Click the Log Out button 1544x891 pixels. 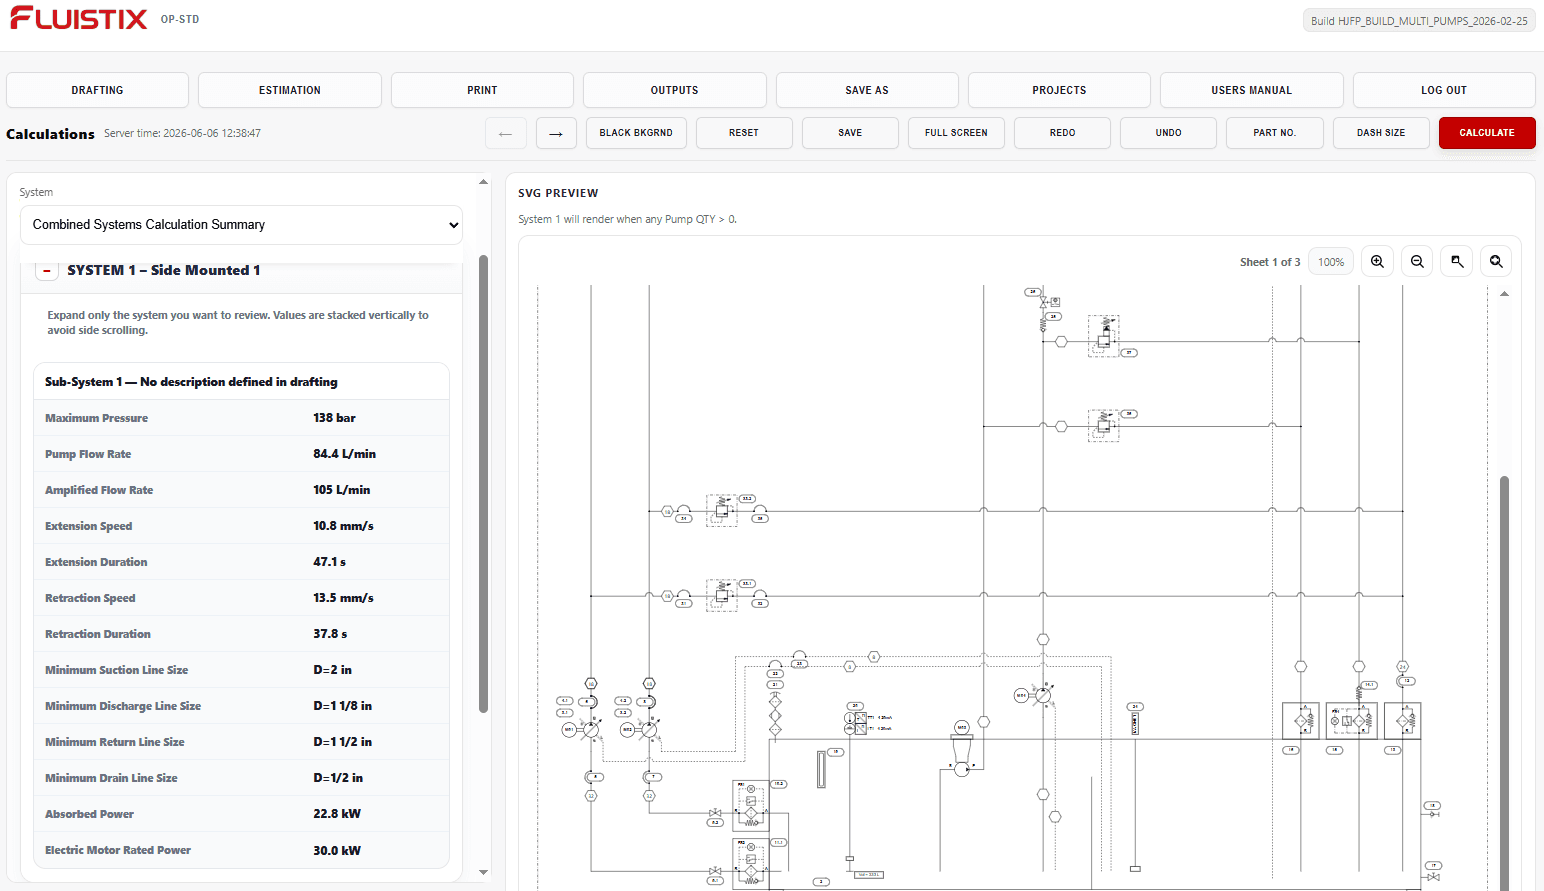tap(1444, 90)
